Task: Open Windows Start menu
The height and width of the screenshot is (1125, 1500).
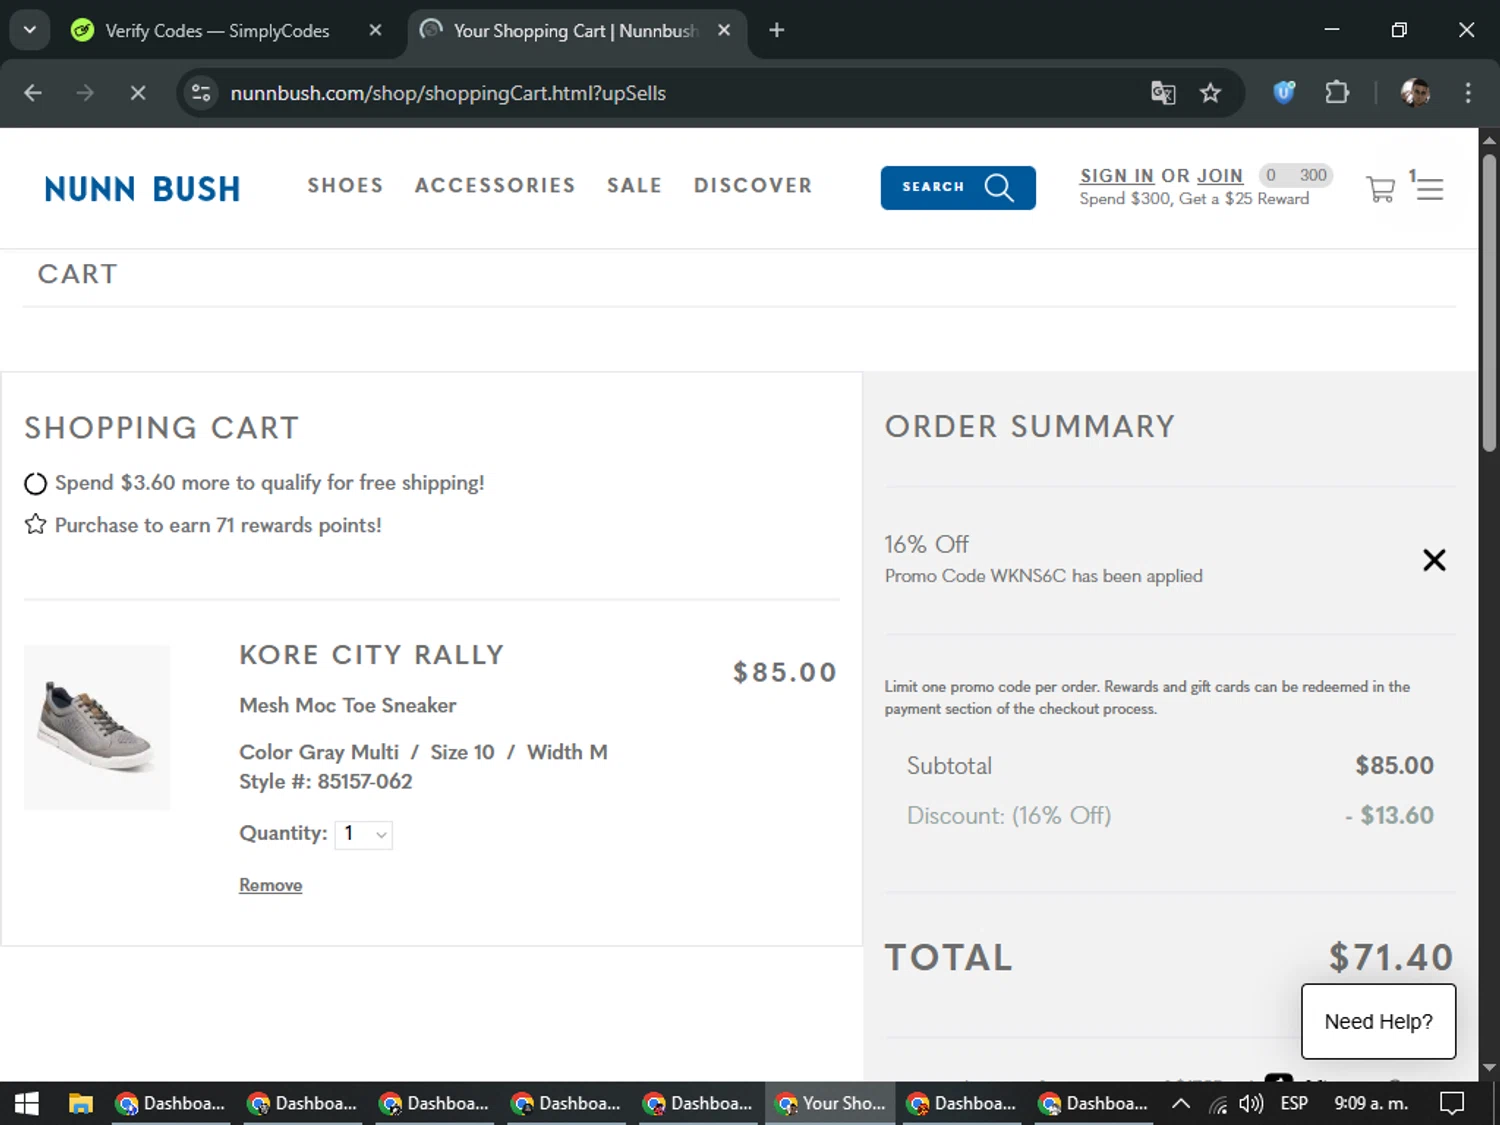Action: click(27, 1103)
